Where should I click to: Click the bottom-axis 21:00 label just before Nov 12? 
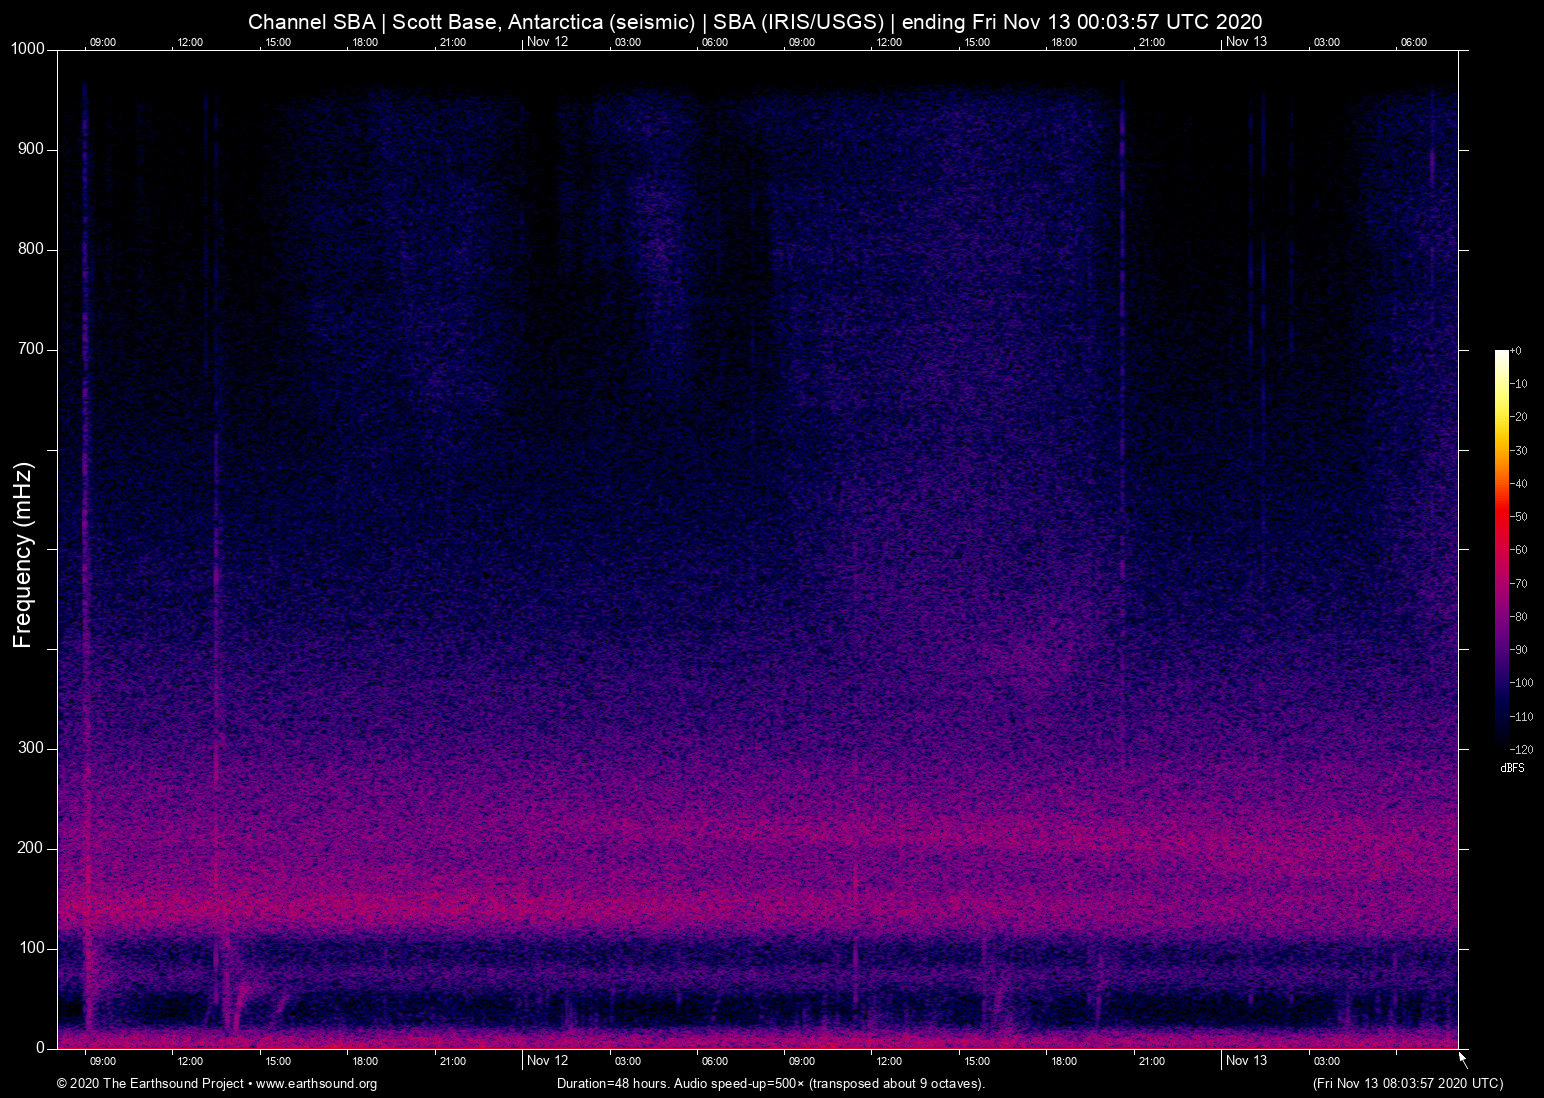pyautogui.click(x=453, y=1061)
